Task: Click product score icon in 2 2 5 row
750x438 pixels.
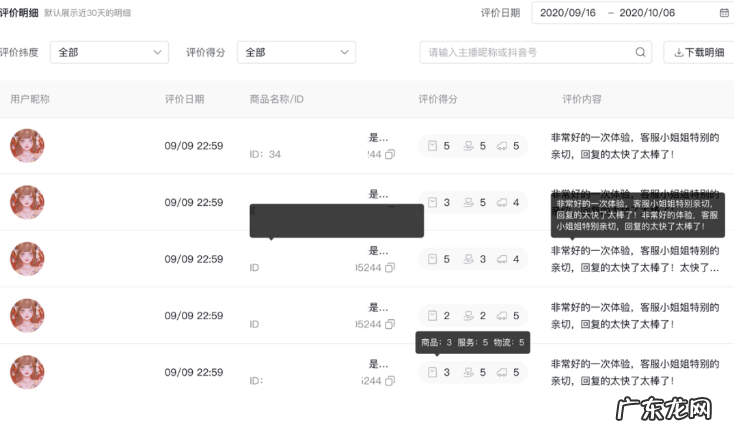Action: coord(432,316)
